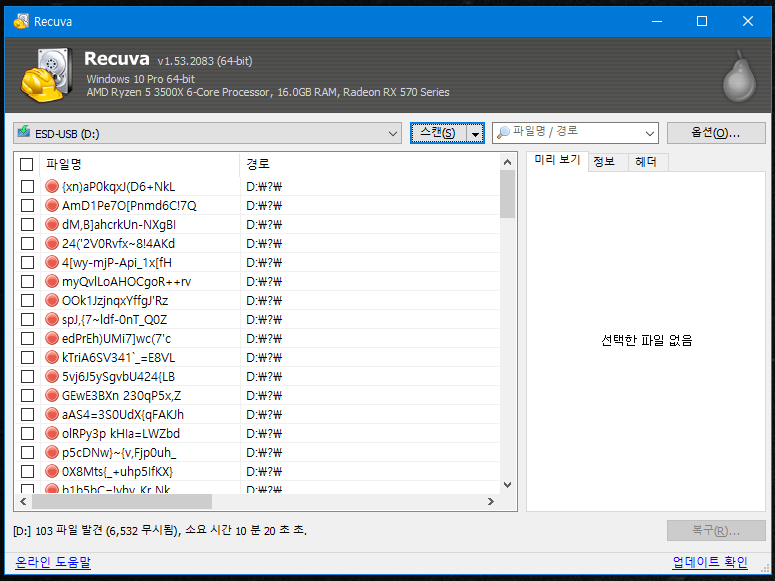This screenshot has height=581, width=775.
Task: Follow the 온라인 도움말 link
Action: [53, 562]
